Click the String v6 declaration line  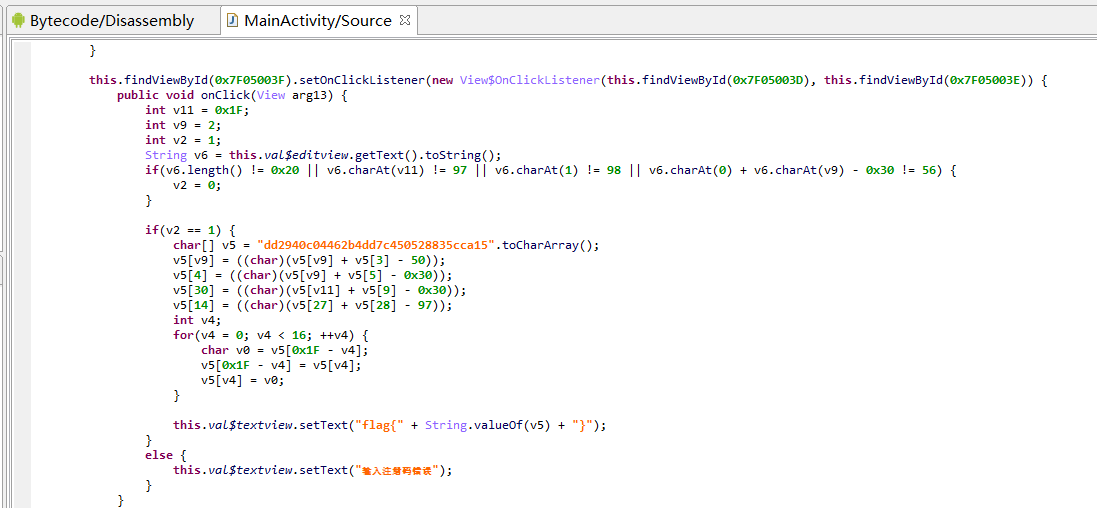pos(322,155)
